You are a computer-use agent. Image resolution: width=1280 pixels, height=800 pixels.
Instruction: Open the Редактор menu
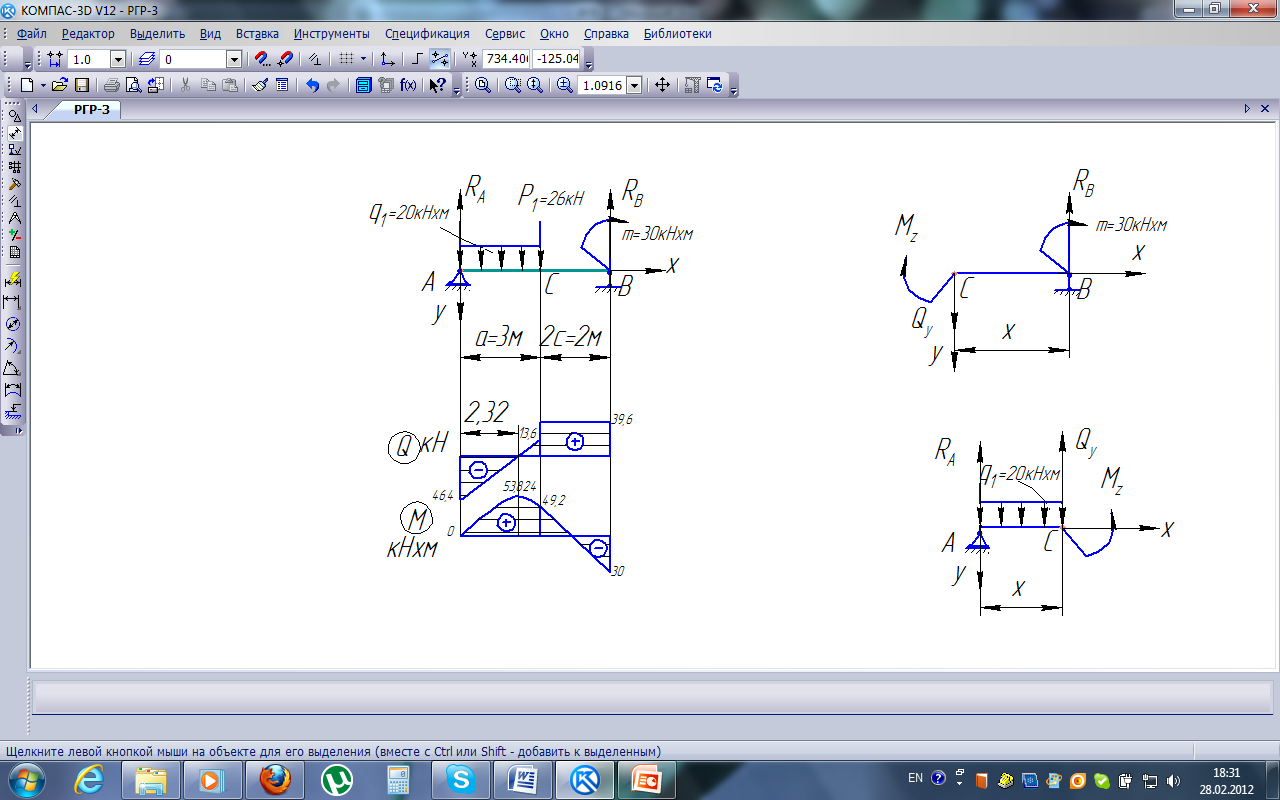[x=88, y=33]
